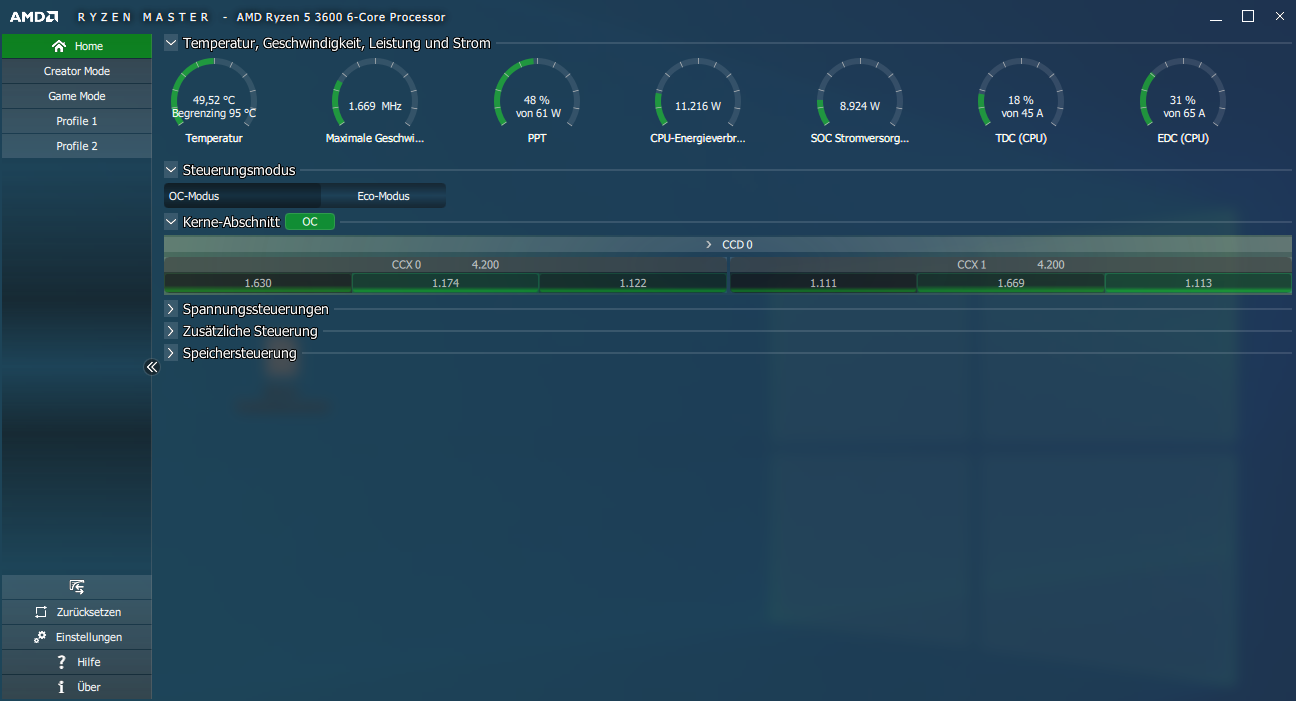Expand Zusätzliche Steuerung section
This screenshot has width=1296, height=701.
coord(171,331)
